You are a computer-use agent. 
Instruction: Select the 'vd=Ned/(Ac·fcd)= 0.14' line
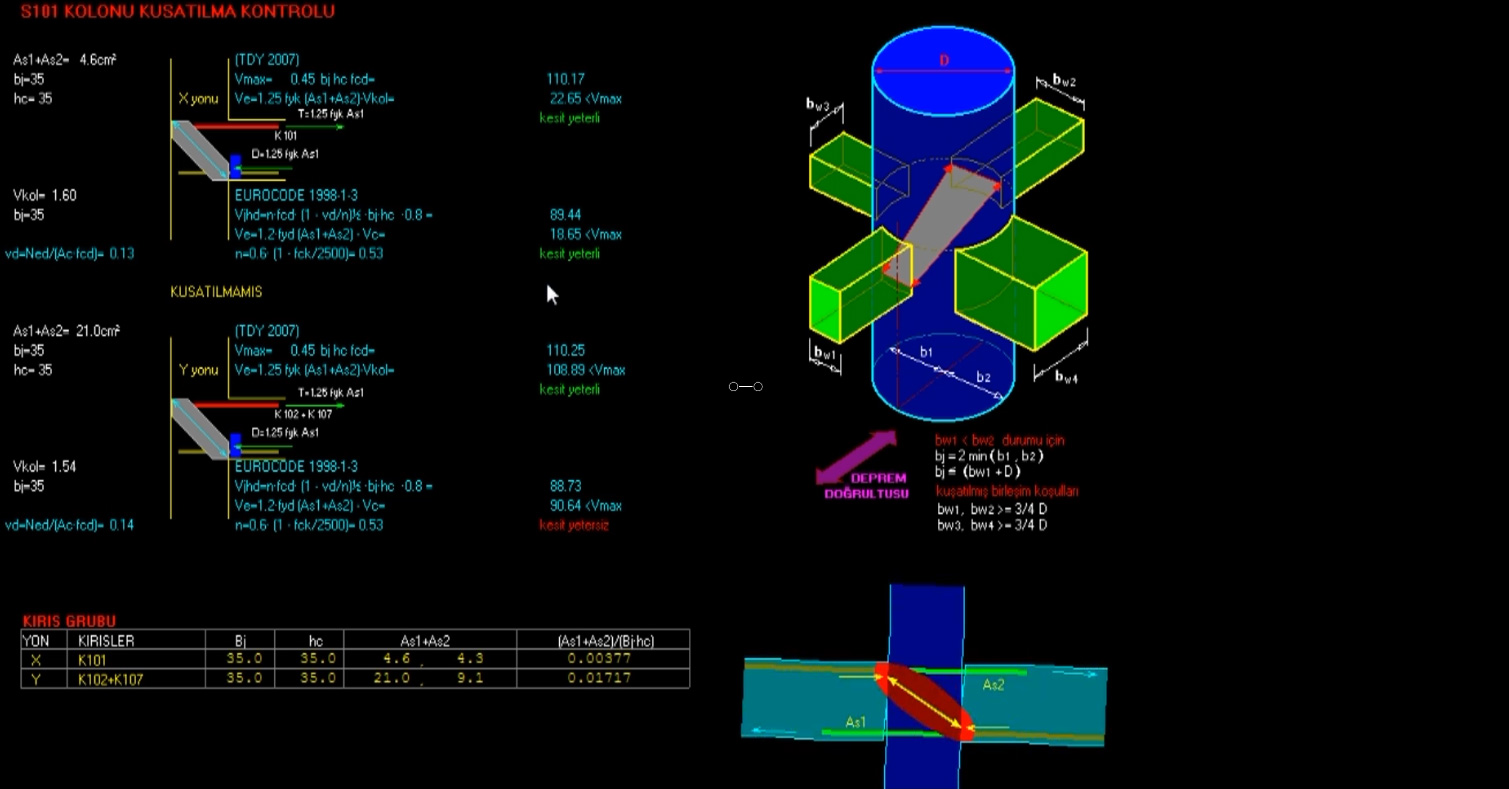click(70, 525)
